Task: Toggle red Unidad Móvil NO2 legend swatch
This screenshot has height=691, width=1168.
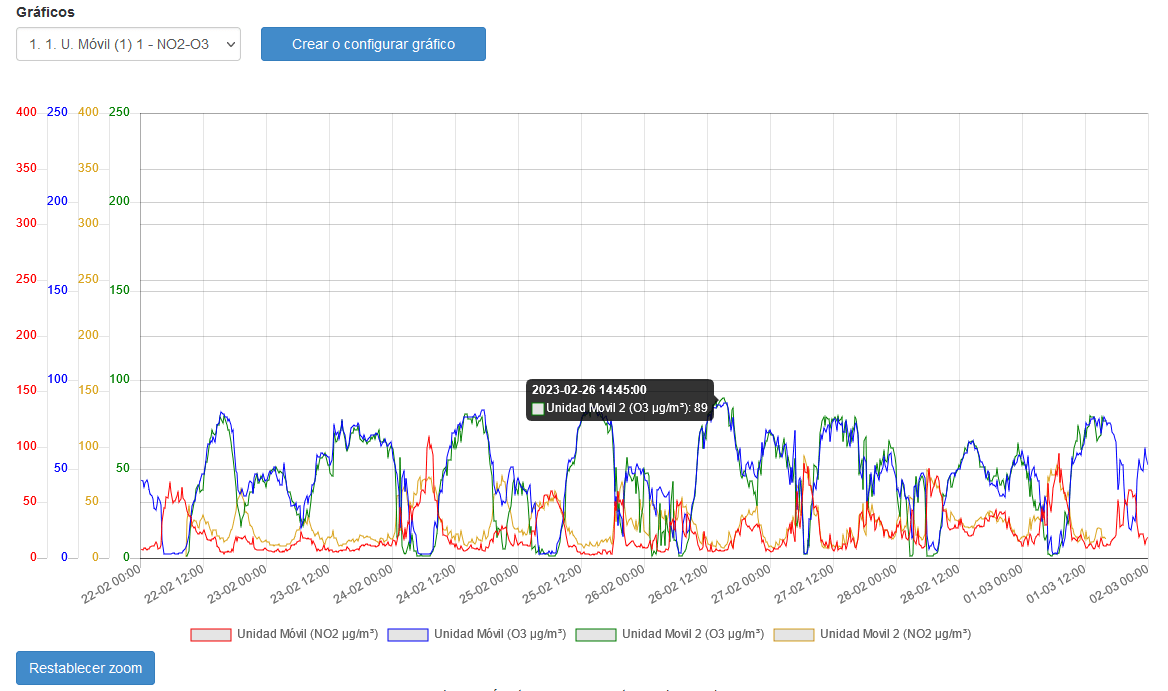Action: (x=211, y=634)
